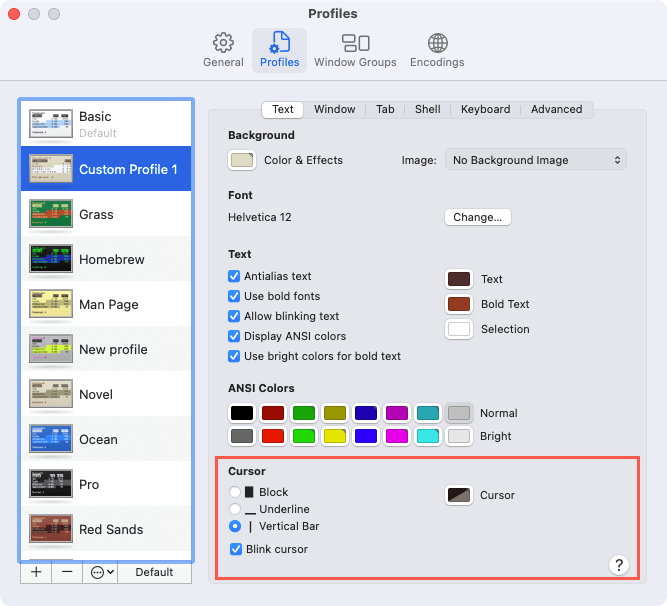Viewport: 667px width, 606px height.
Task: Open the Cursor color swatch
Action: tap(459, 495)
